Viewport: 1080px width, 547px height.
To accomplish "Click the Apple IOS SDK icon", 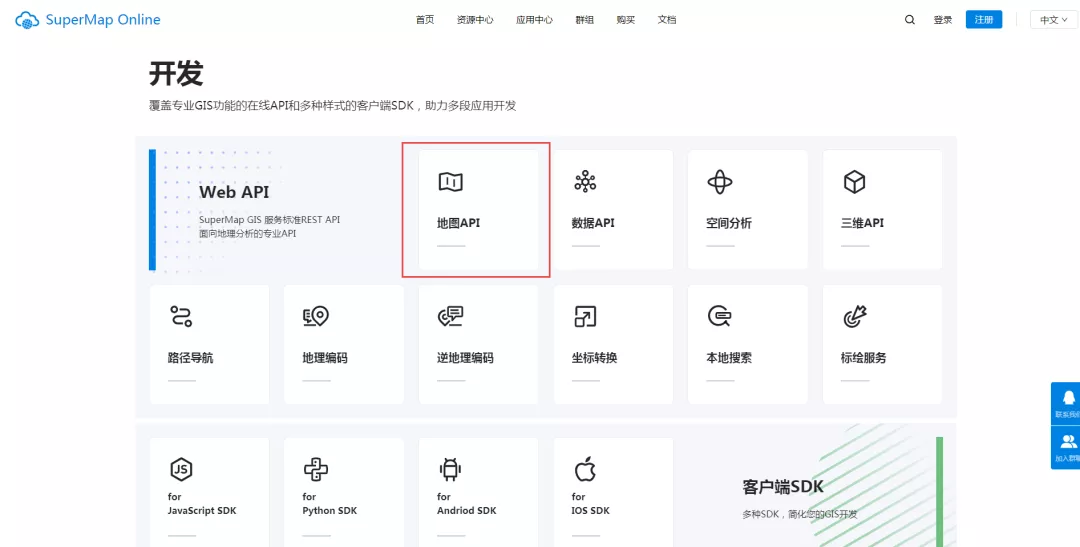I will click(x=585, y=469).
